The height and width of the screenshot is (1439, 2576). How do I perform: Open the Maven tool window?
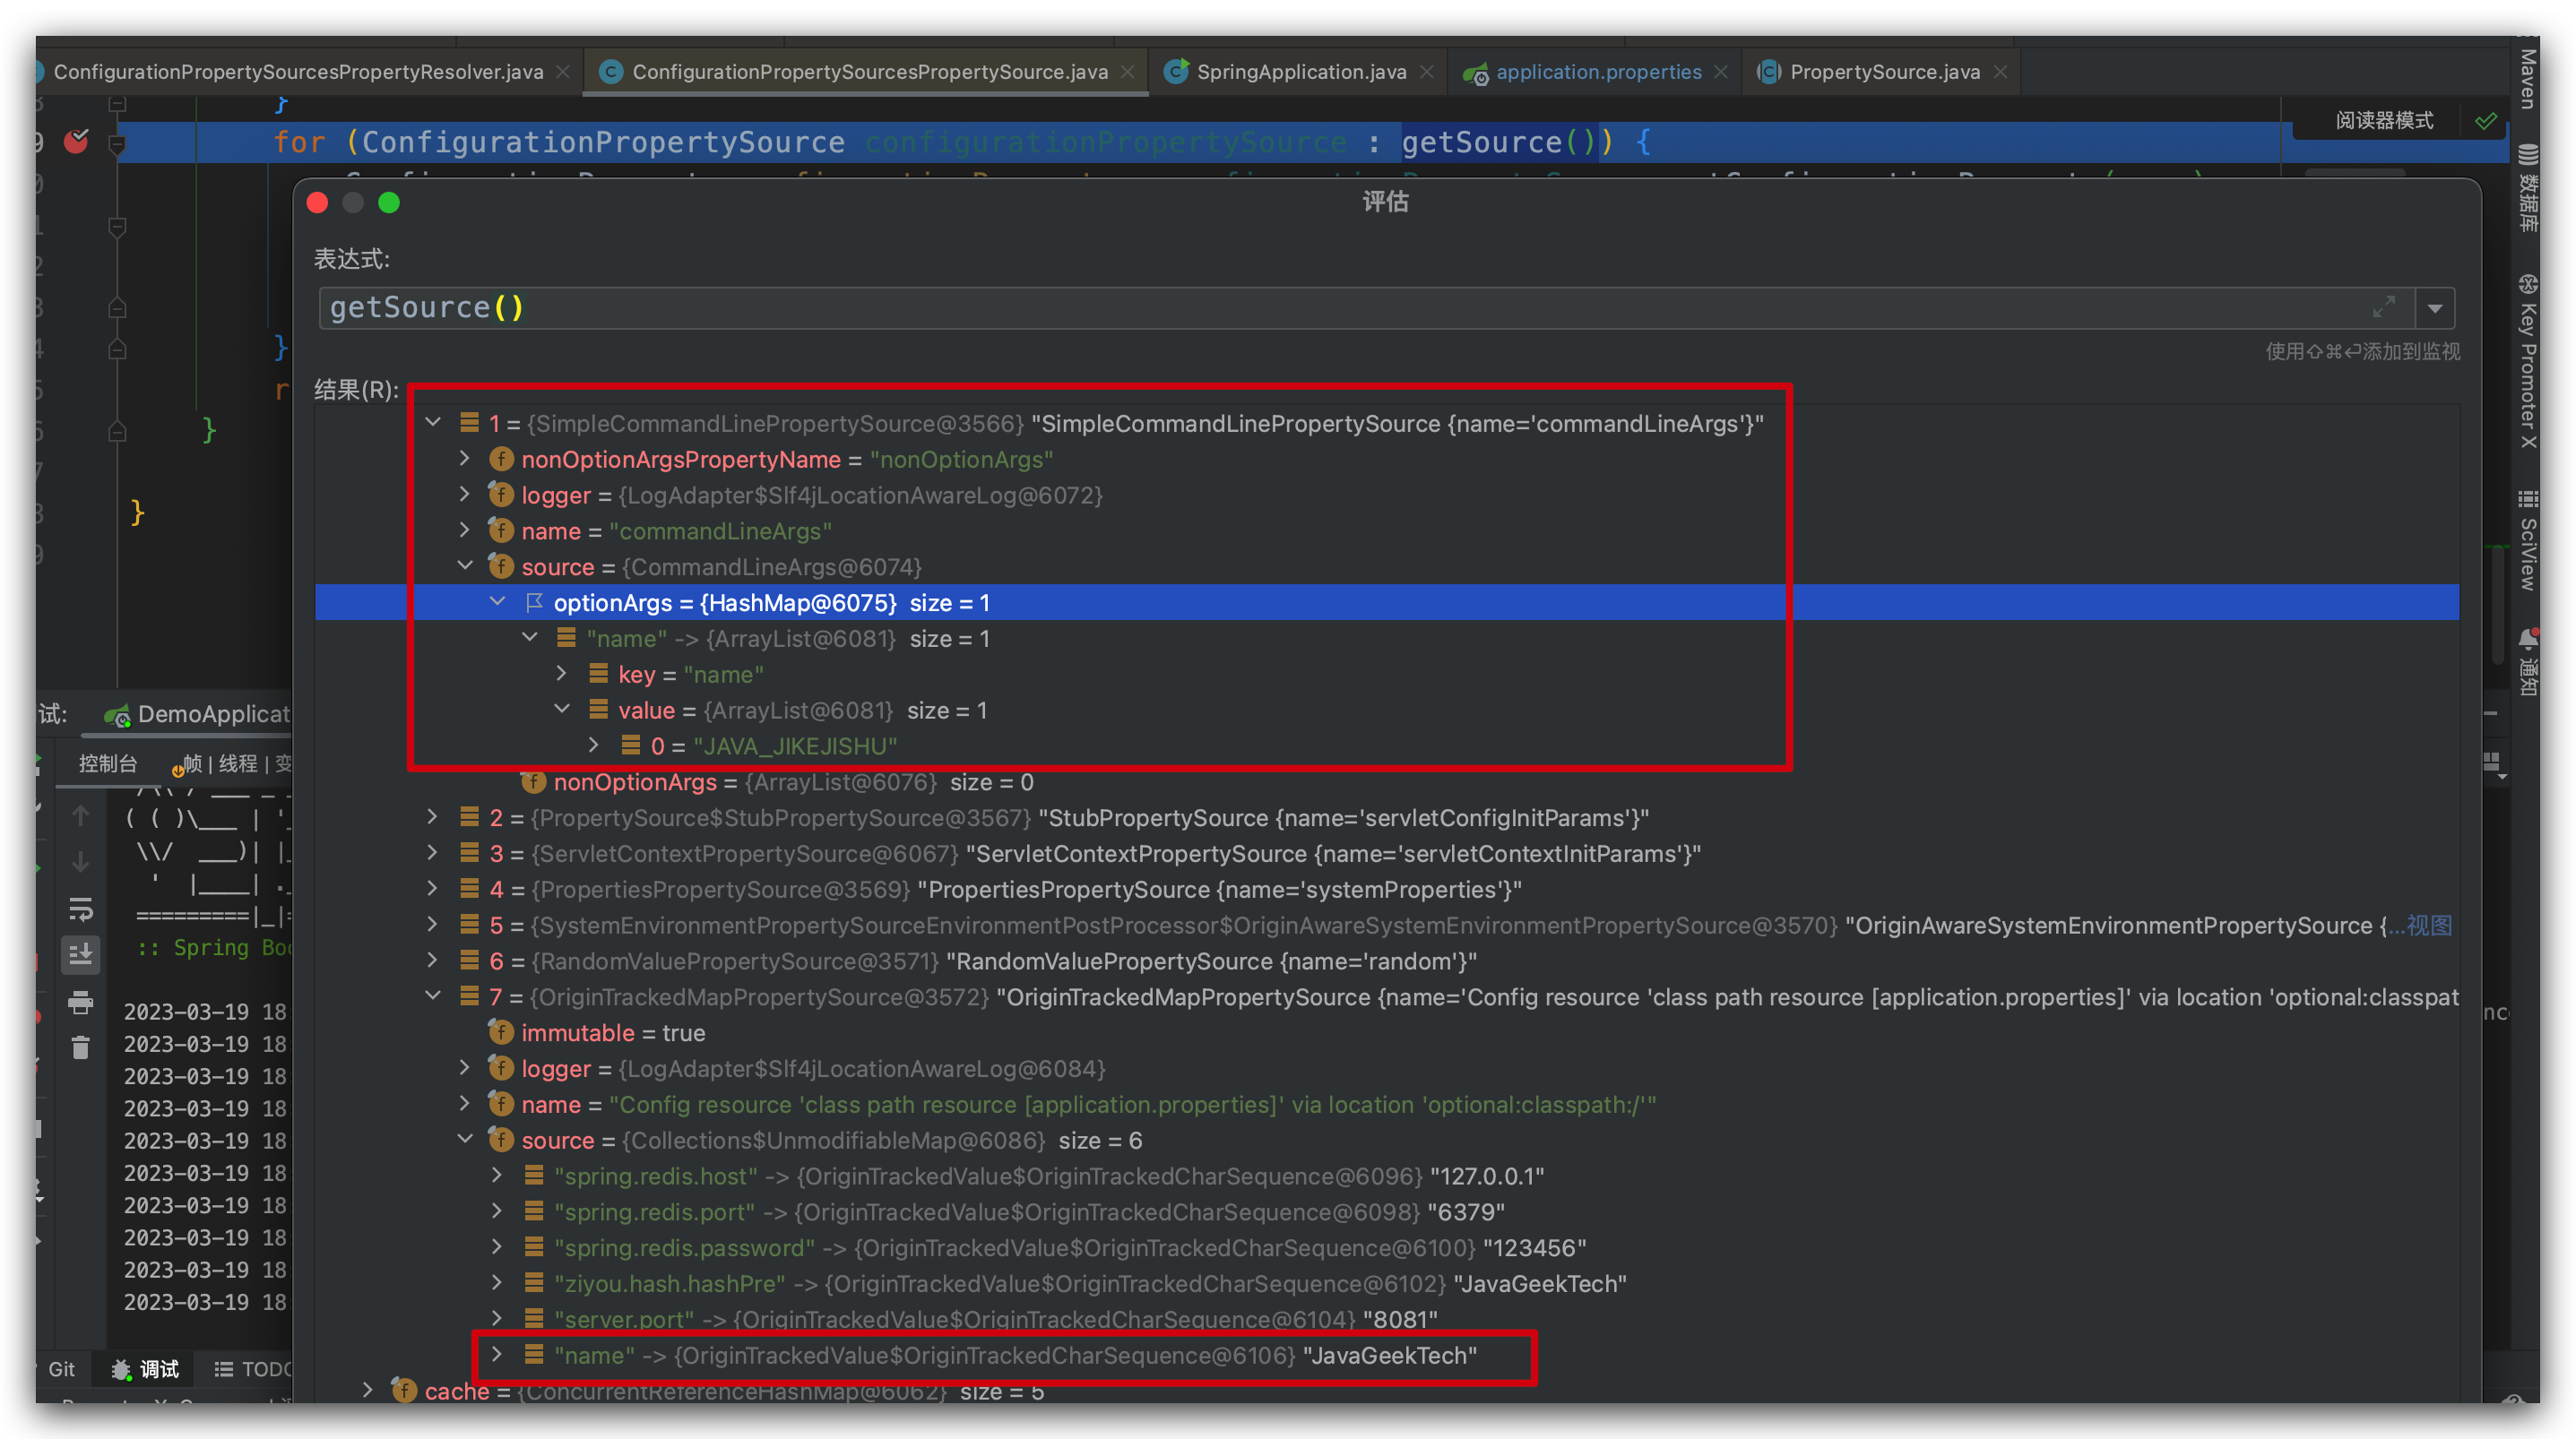[x=2529, y=78]
